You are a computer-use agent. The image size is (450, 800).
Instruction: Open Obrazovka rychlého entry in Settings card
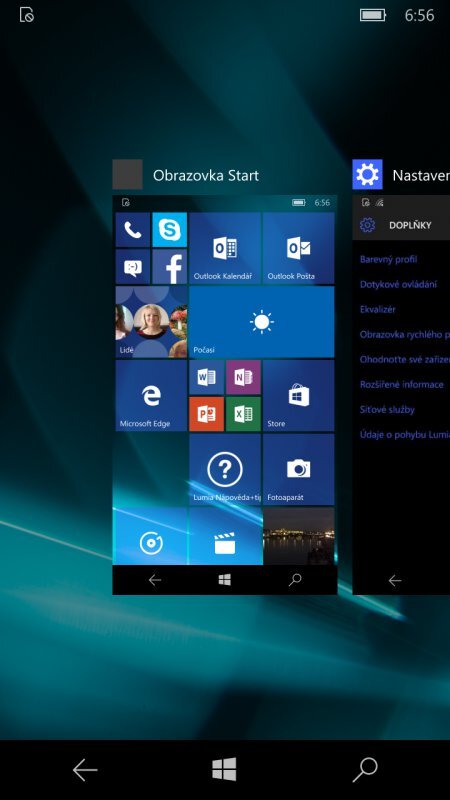(x=405, y=335)
